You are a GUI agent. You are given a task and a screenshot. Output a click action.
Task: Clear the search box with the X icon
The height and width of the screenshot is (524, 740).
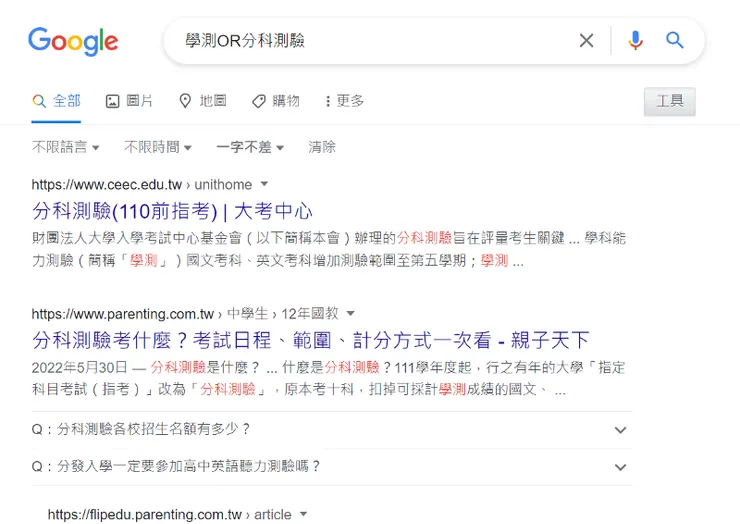click(586, 41)
